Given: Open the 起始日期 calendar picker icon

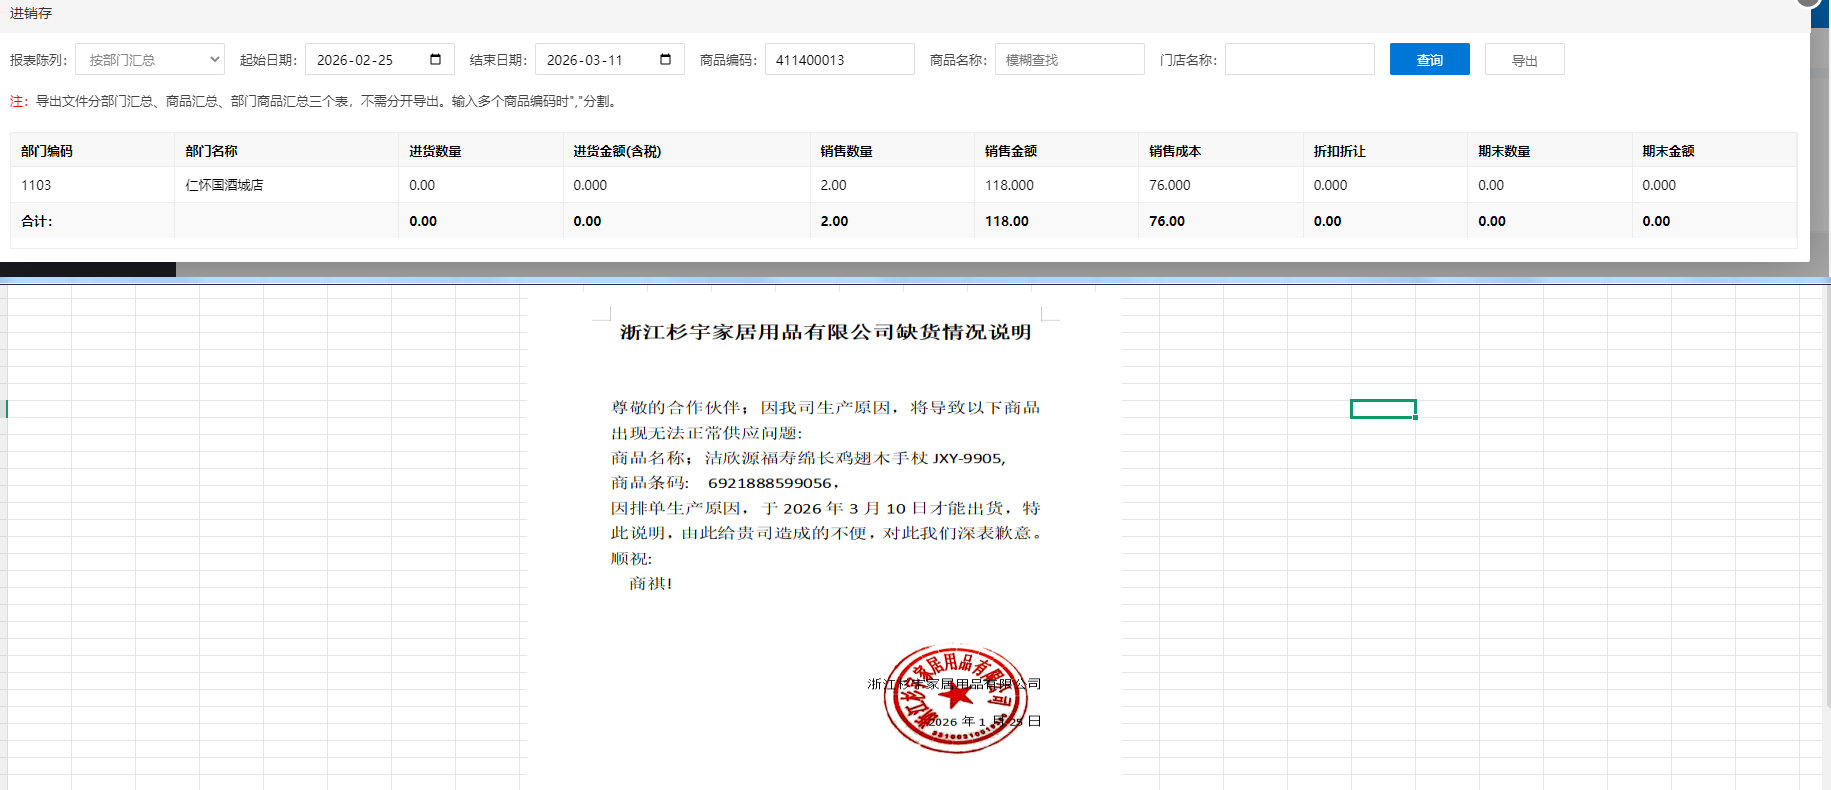Looking at the screenshot, I should pyautogui.click(x=435, y=60).
